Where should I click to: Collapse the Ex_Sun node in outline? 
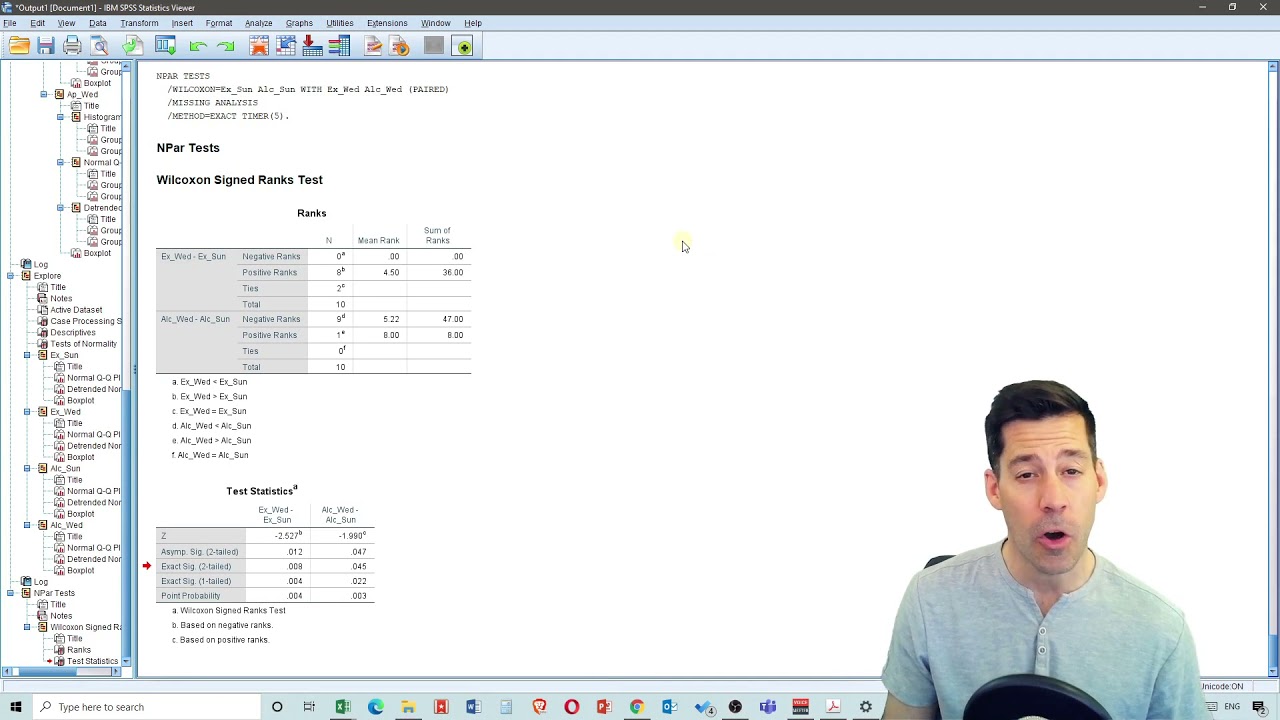click(x=27, y=355)
